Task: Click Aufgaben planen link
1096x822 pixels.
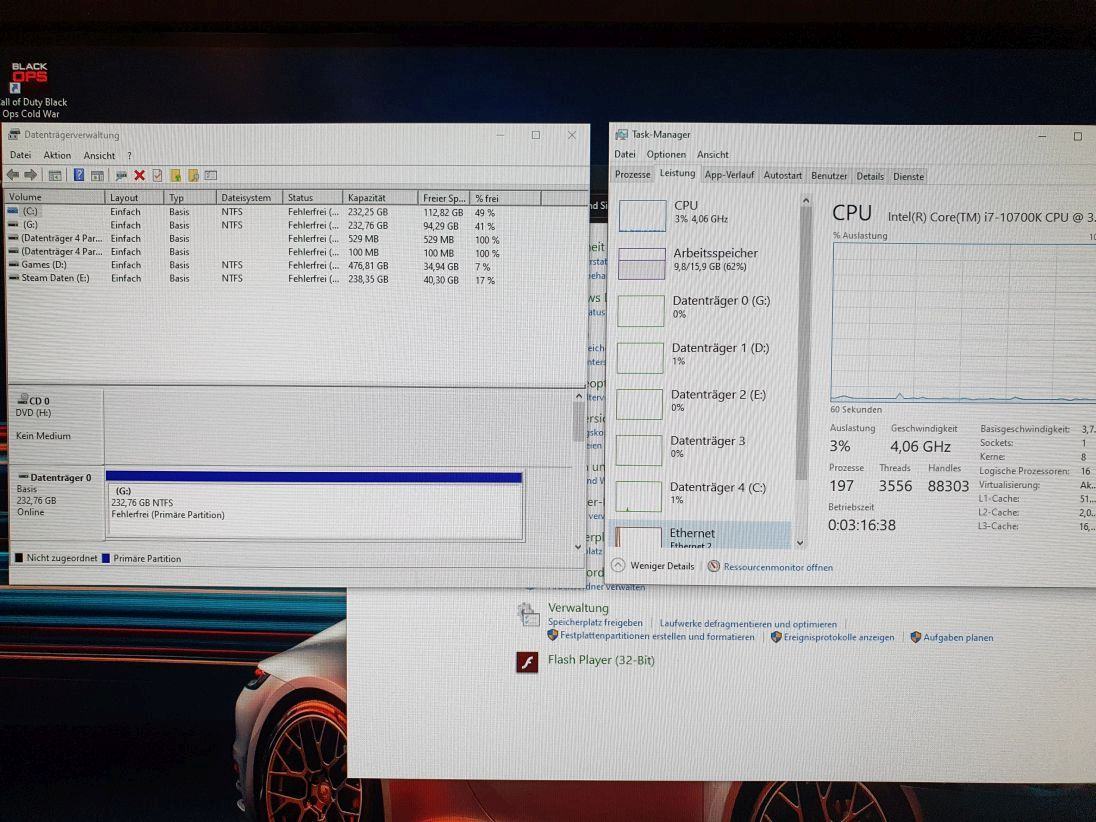Action: click(x=958, y=637)
